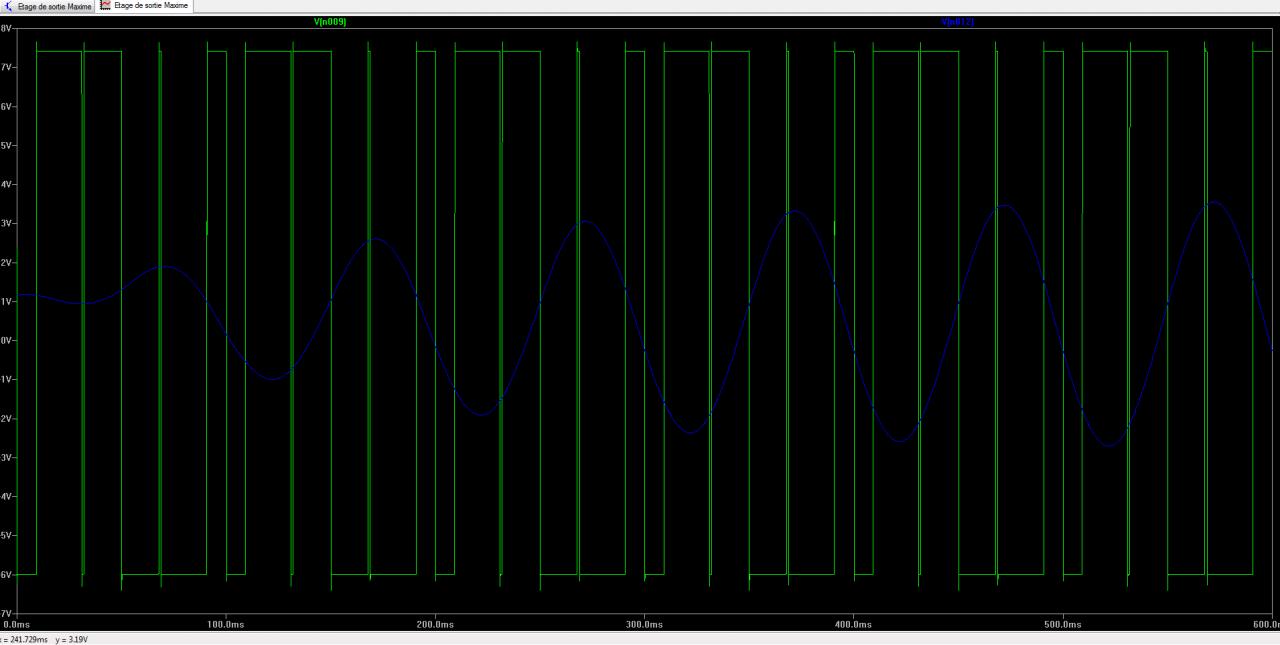Click the 300.0ms label on the time axis

pos(644,624)
